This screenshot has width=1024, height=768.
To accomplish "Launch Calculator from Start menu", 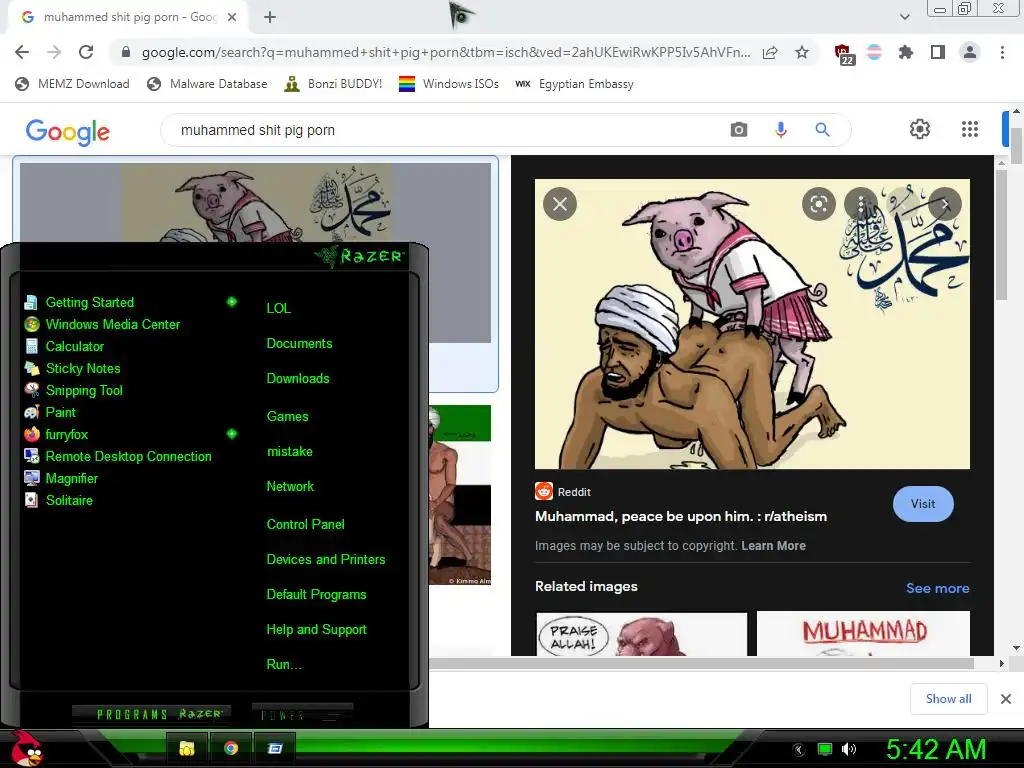I will pyautogui.click(x=64, y=347).
